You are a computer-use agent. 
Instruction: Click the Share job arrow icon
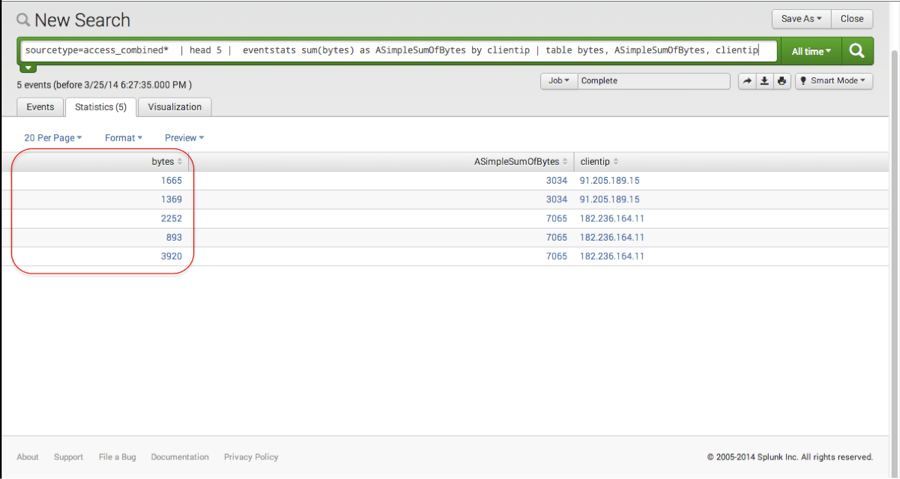pos(747,81)
